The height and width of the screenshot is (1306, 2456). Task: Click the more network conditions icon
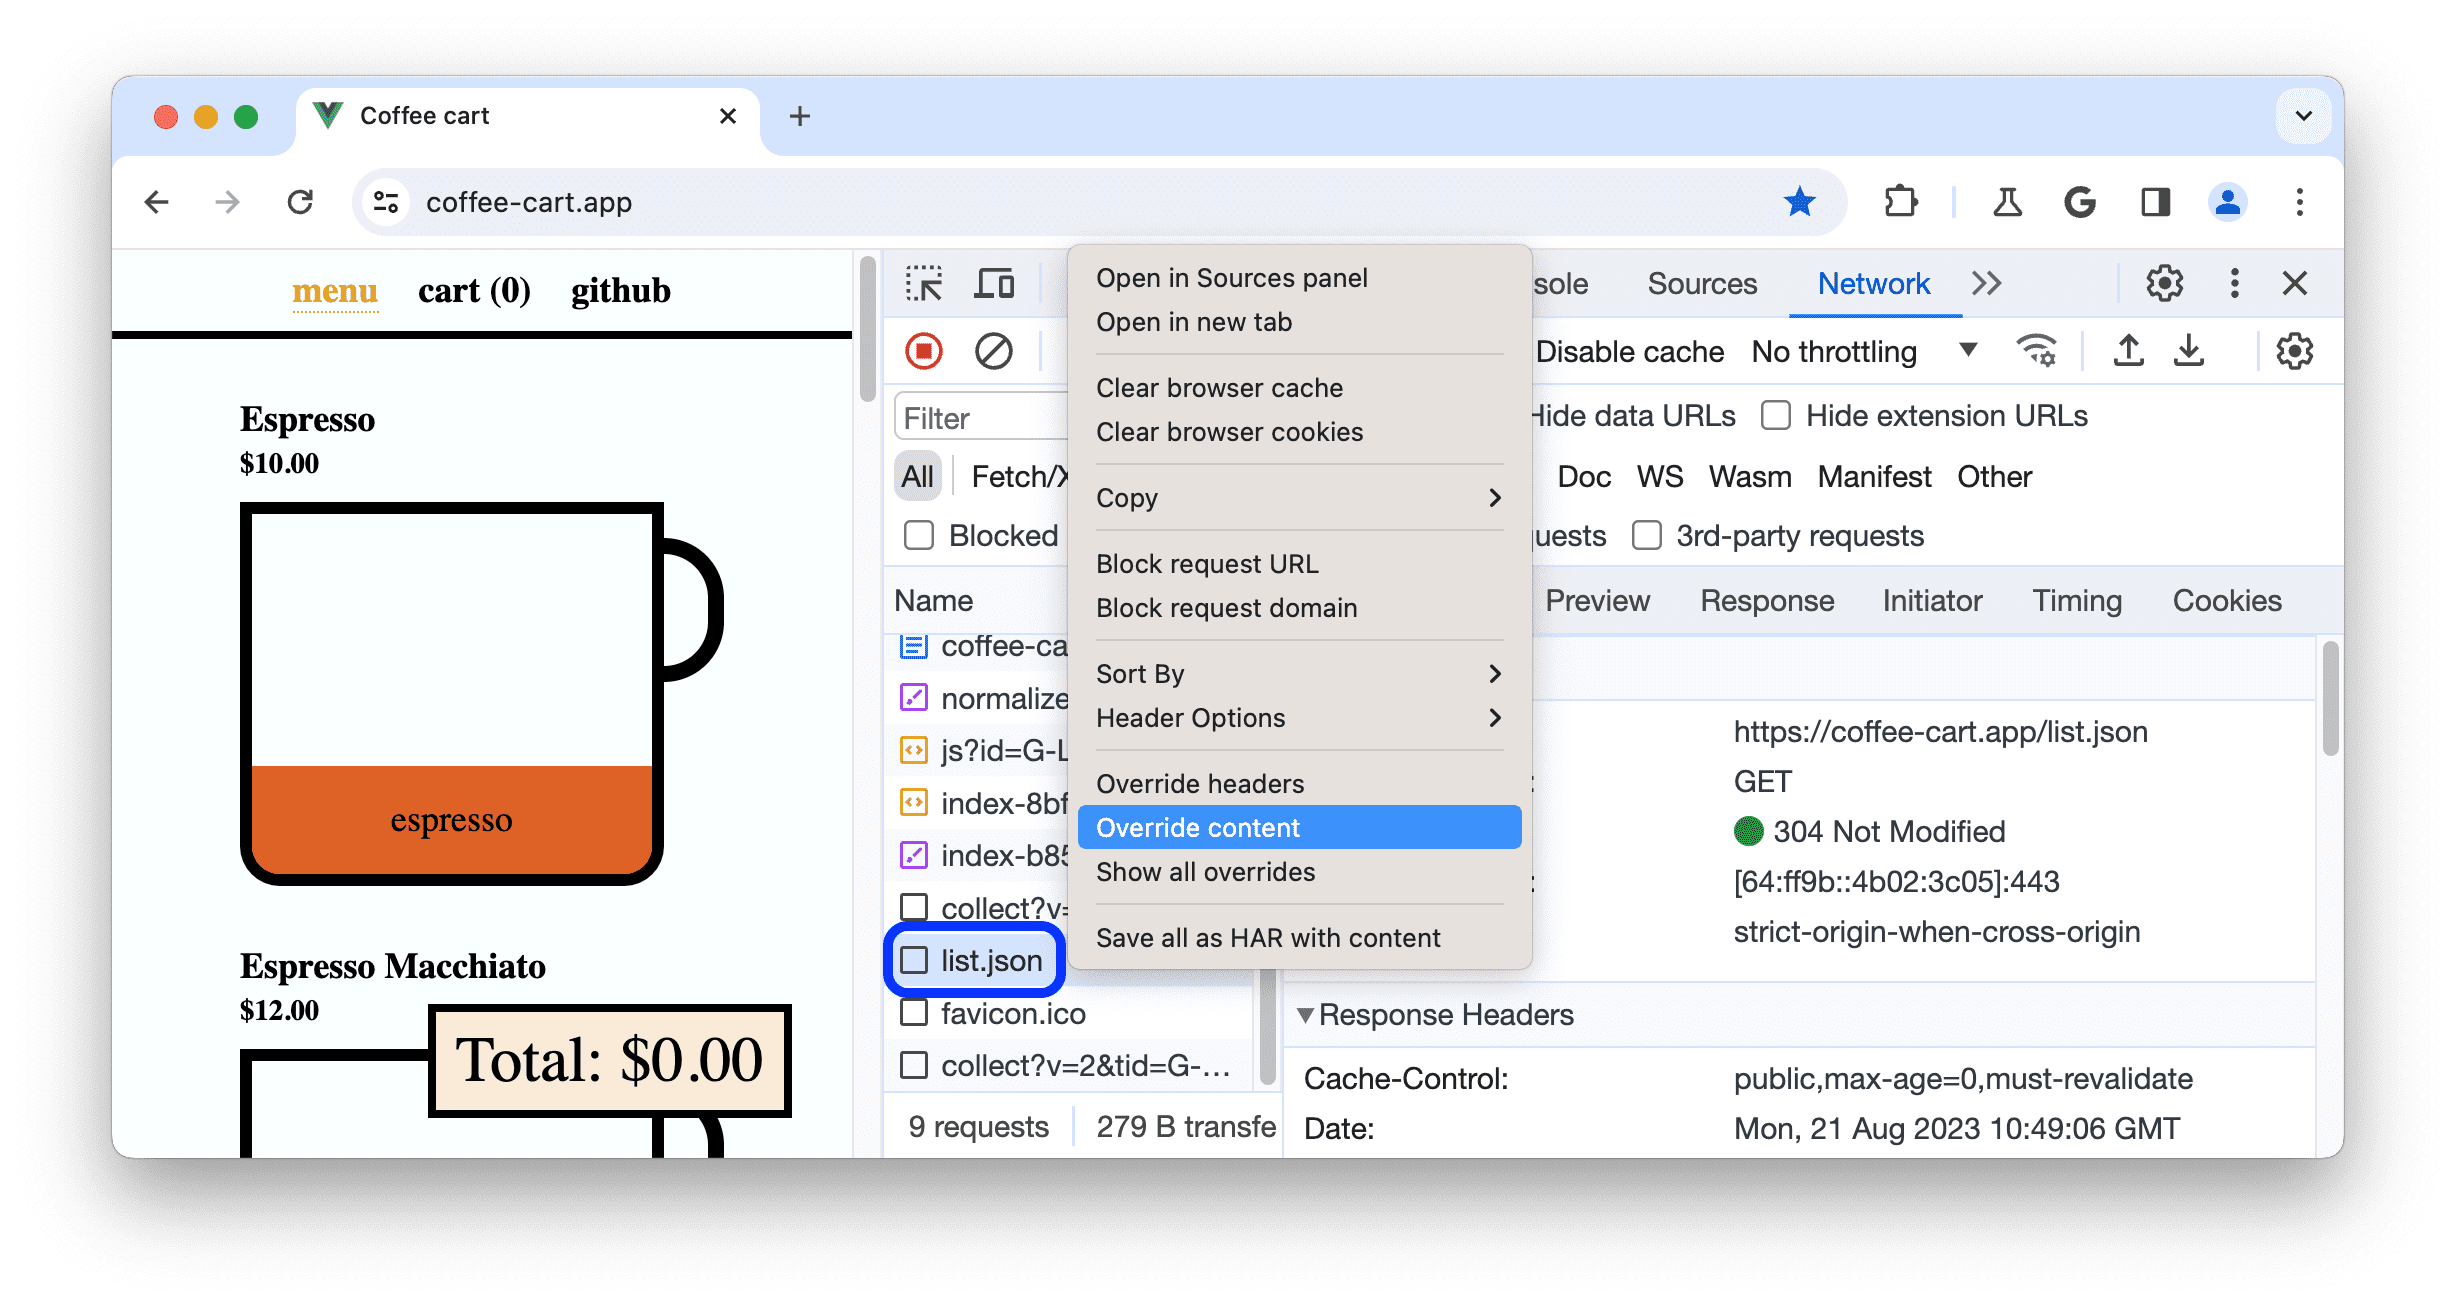pyautogui.click(x=2037, y=351)
